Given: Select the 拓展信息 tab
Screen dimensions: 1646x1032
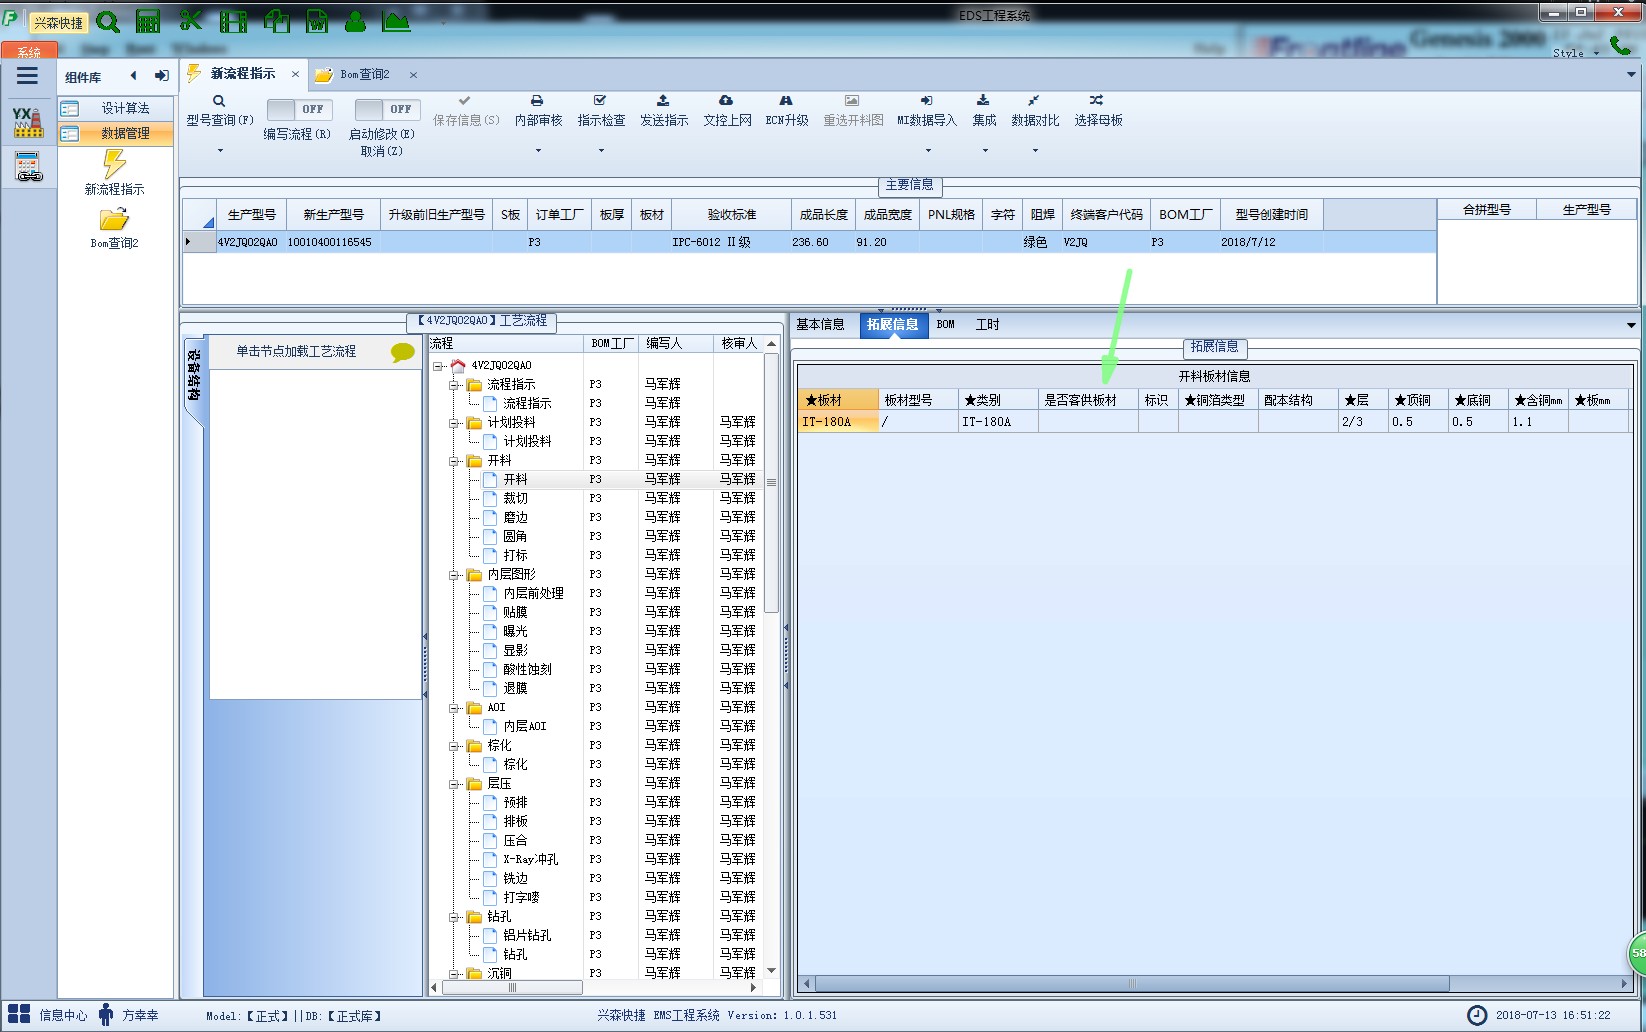Looking at the screenshot, I should point(893,325).
